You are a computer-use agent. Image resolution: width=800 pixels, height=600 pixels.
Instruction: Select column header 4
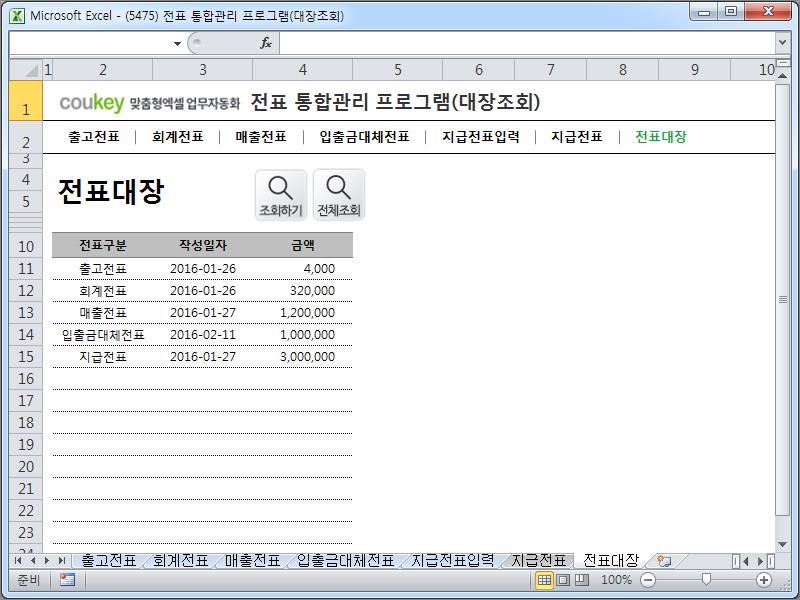(303, 69)
